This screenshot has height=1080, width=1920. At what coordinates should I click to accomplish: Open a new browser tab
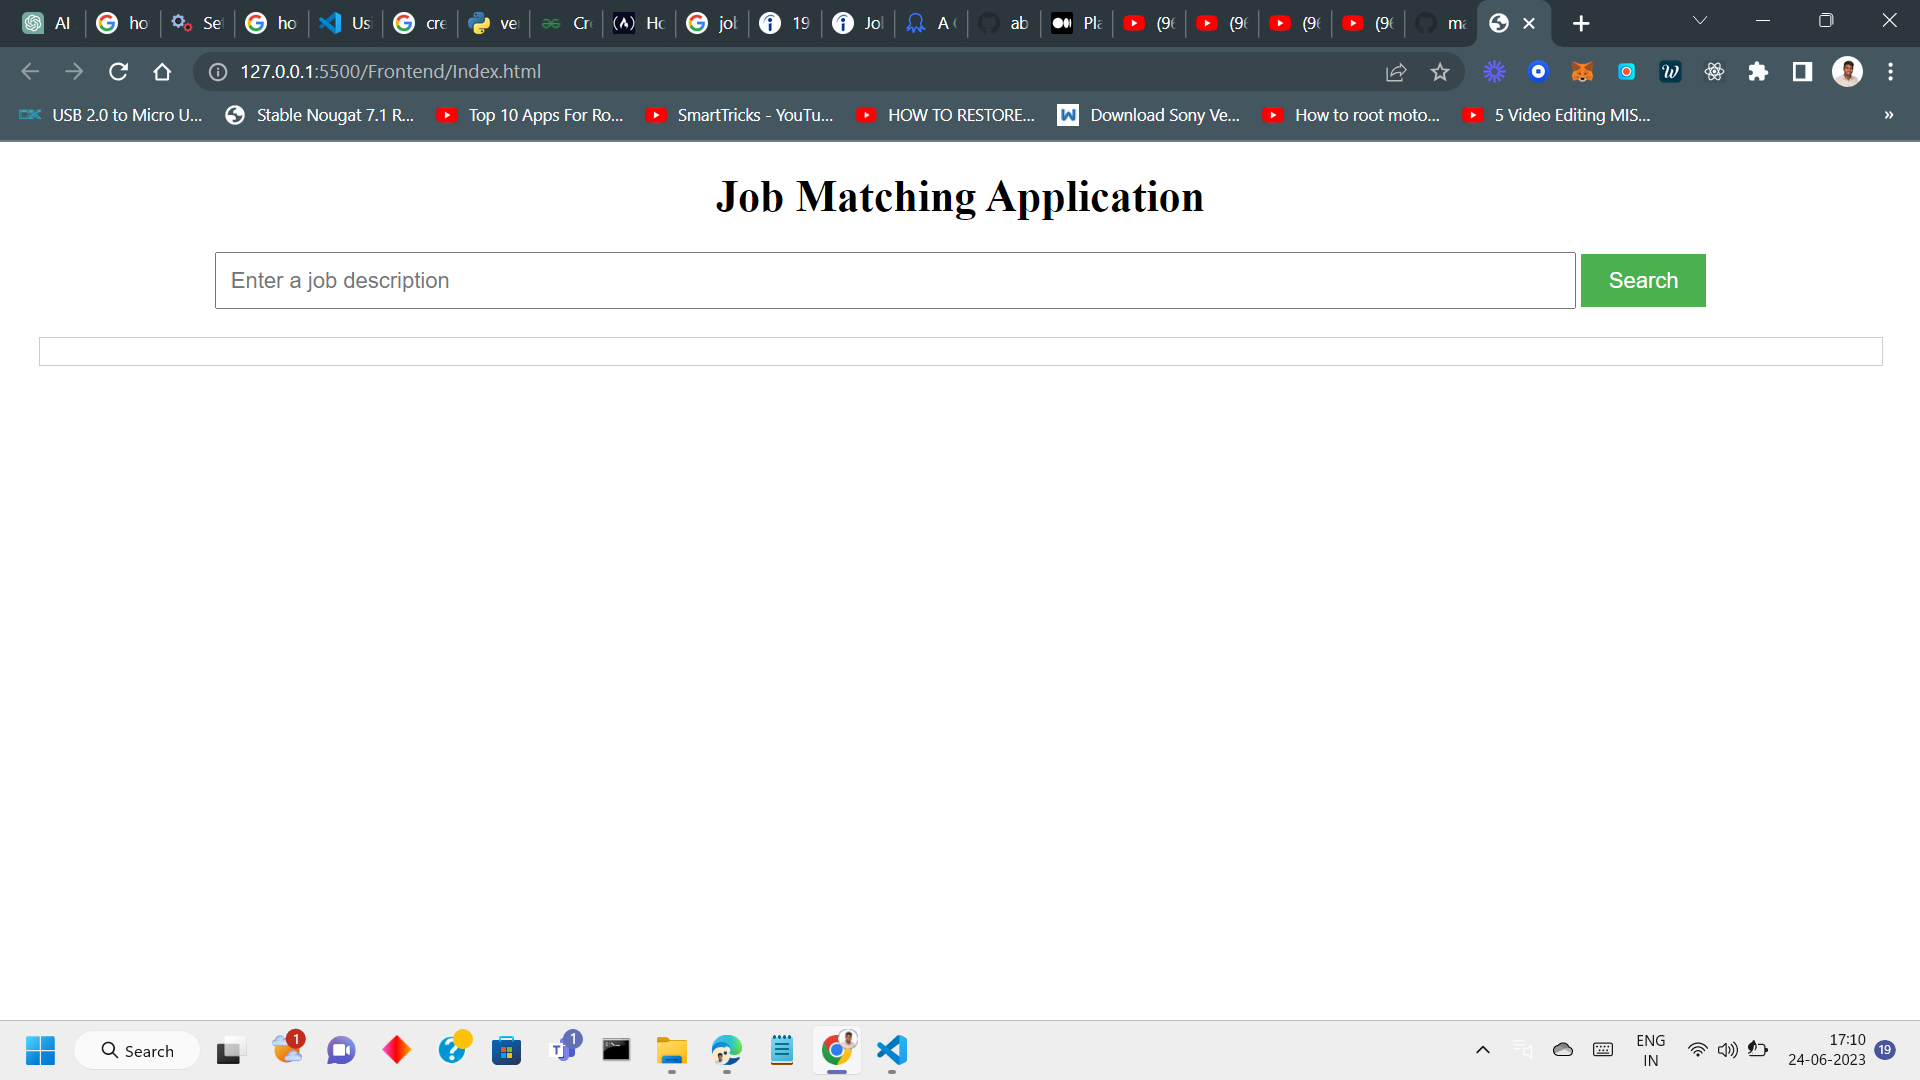point(1580,22)
